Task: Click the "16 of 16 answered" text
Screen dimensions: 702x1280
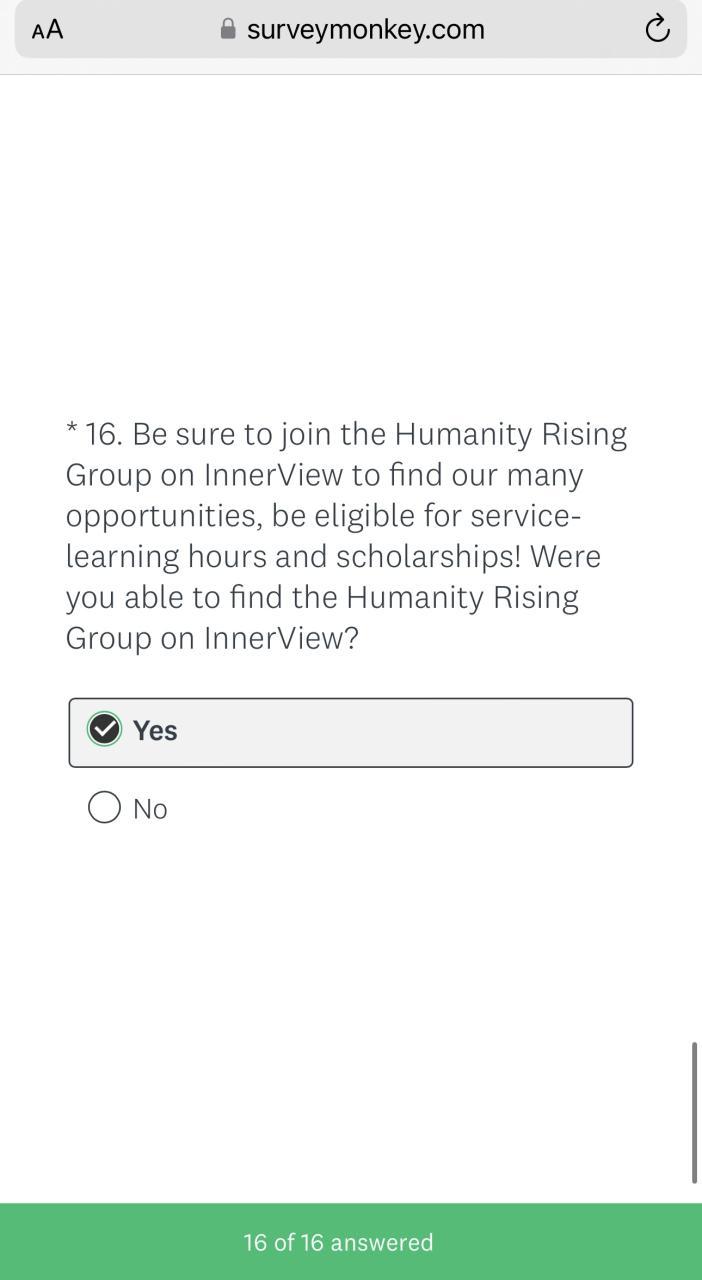Action: [338, 1242]
